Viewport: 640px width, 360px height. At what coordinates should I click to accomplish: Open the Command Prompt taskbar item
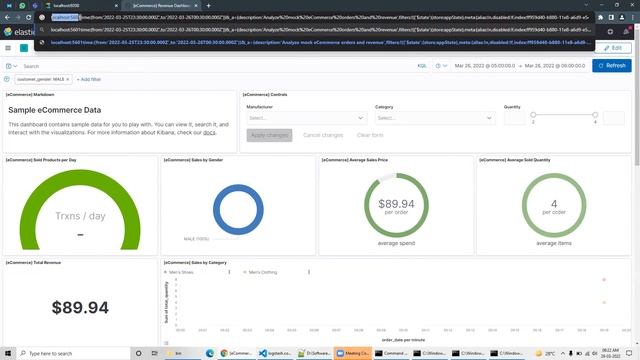coord(390,353)
